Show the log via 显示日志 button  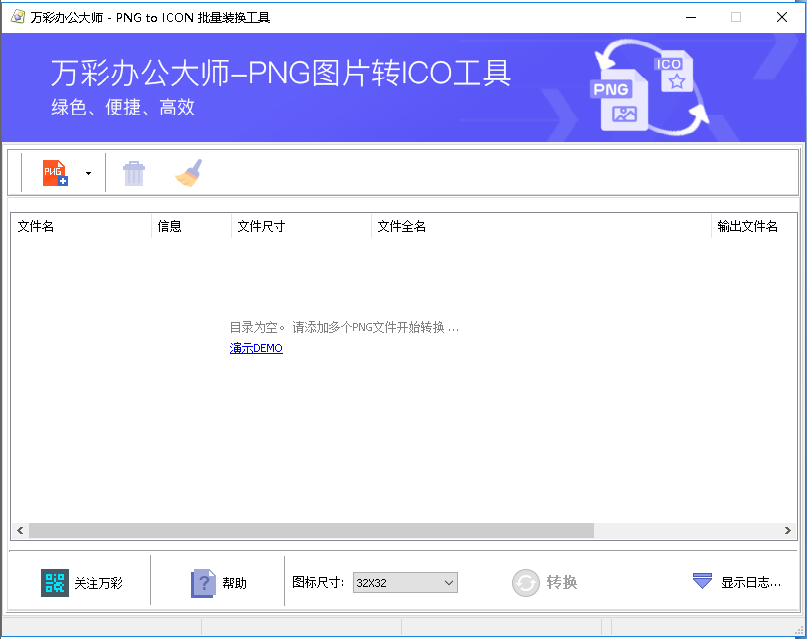pyautogui.click(x=737, y=582)
